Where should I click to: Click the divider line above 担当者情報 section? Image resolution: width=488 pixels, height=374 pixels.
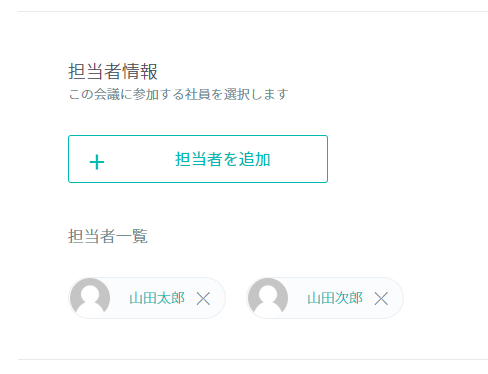coord(253,11)
